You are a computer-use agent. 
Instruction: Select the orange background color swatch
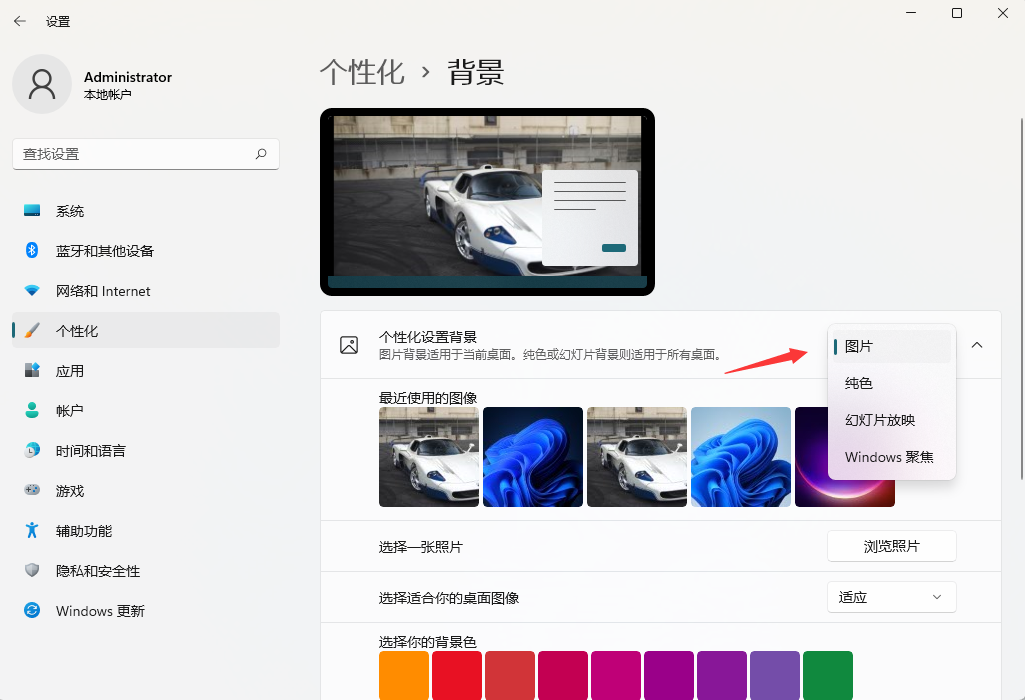point(404,675)
